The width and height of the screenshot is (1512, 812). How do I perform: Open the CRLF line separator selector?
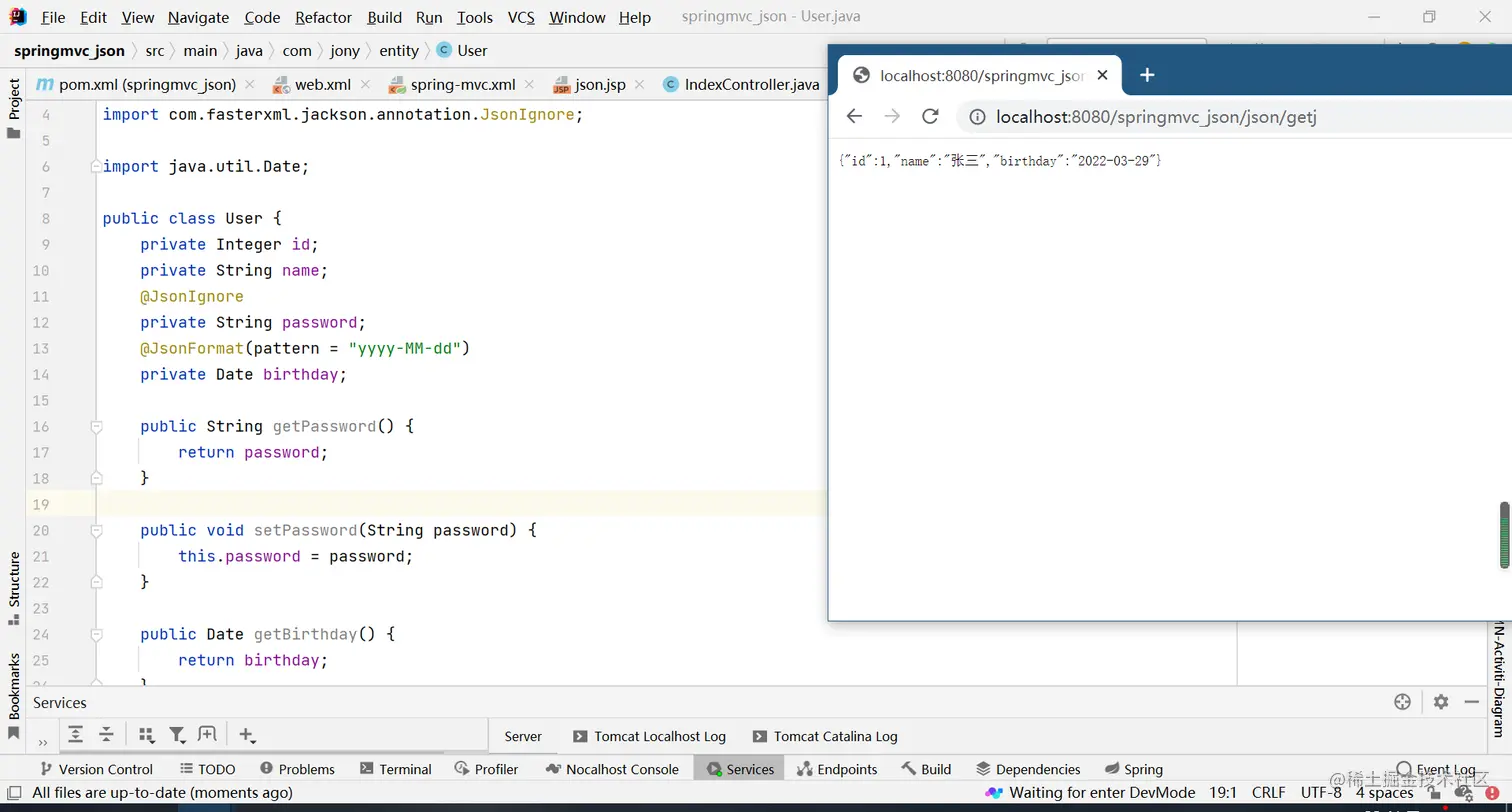pyautogui.click(x=1268, y=793)
